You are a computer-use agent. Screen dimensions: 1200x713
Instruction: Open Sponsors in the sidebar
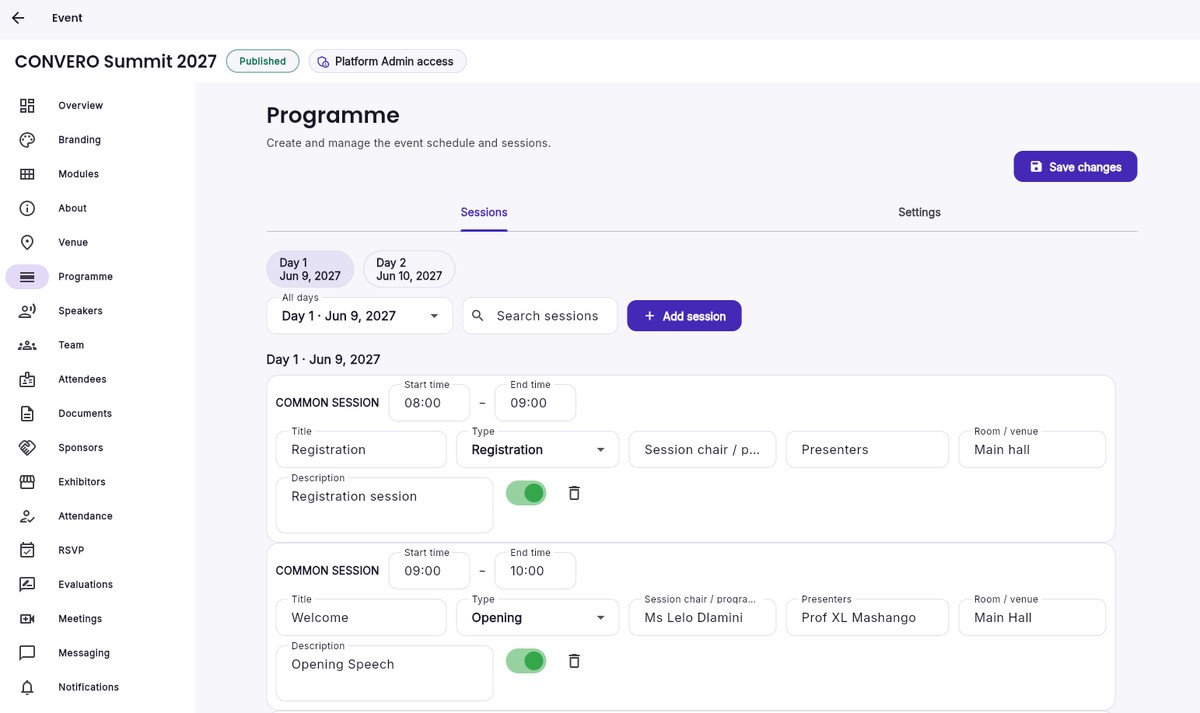(x=80, y=448)
